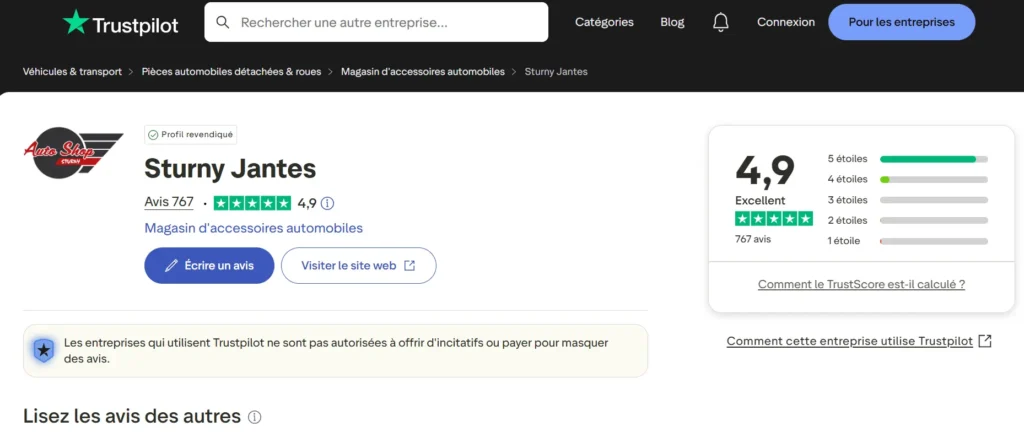The width and height of the screenshot is (1024, 432).
Task: Click the Sturny Jantes breadcrumb text
Action: [556, 72]
